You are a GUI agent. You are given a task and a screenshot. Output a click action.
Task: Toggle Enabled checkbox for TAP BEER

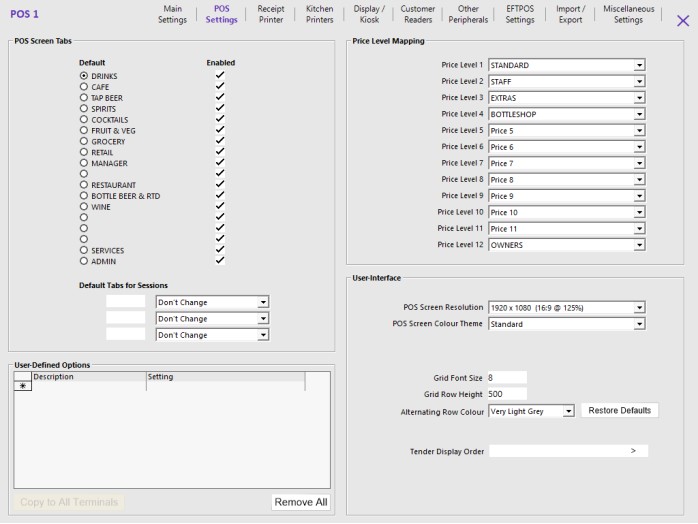220,97
